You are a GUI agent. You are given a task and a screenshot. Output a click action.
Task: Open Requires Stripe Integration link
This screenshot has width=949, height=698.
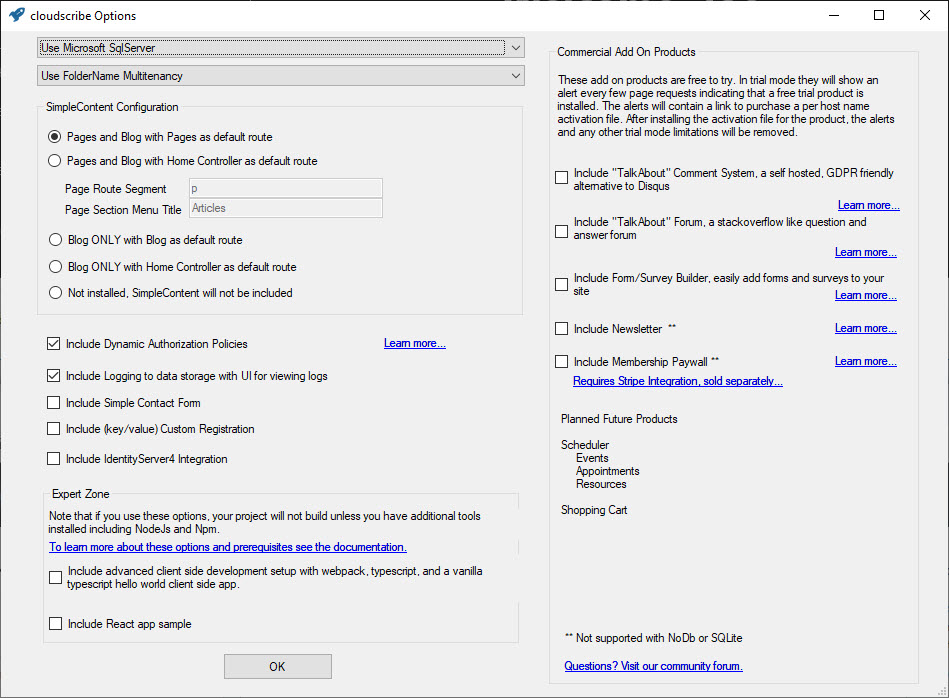tap(678, 381)
